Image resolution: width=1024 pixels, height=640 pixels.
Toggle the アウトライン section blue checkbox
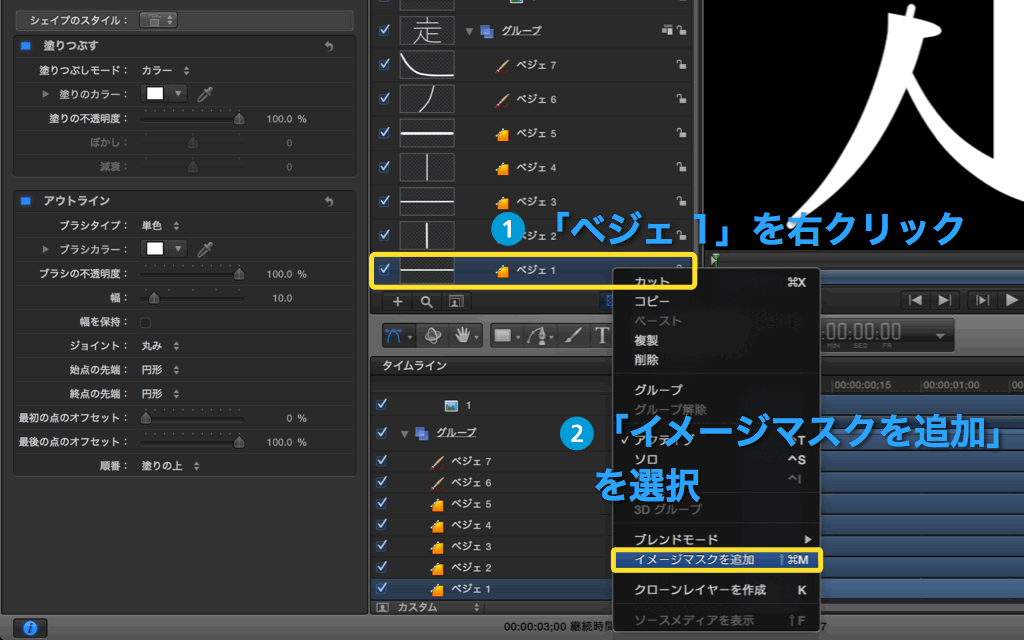click(x=25, y=200)
